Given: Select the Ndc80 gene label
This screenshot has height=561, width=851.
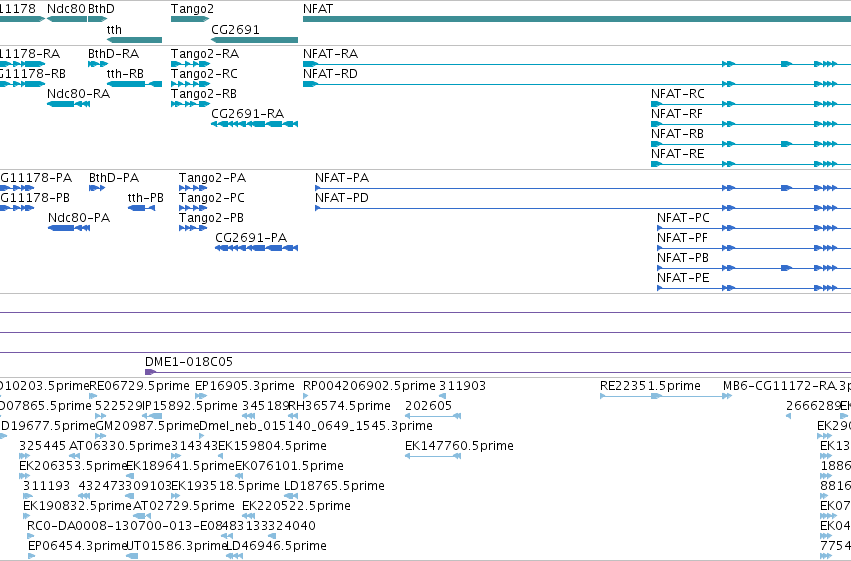Looking at the screenshot, I should pos(66,9).
